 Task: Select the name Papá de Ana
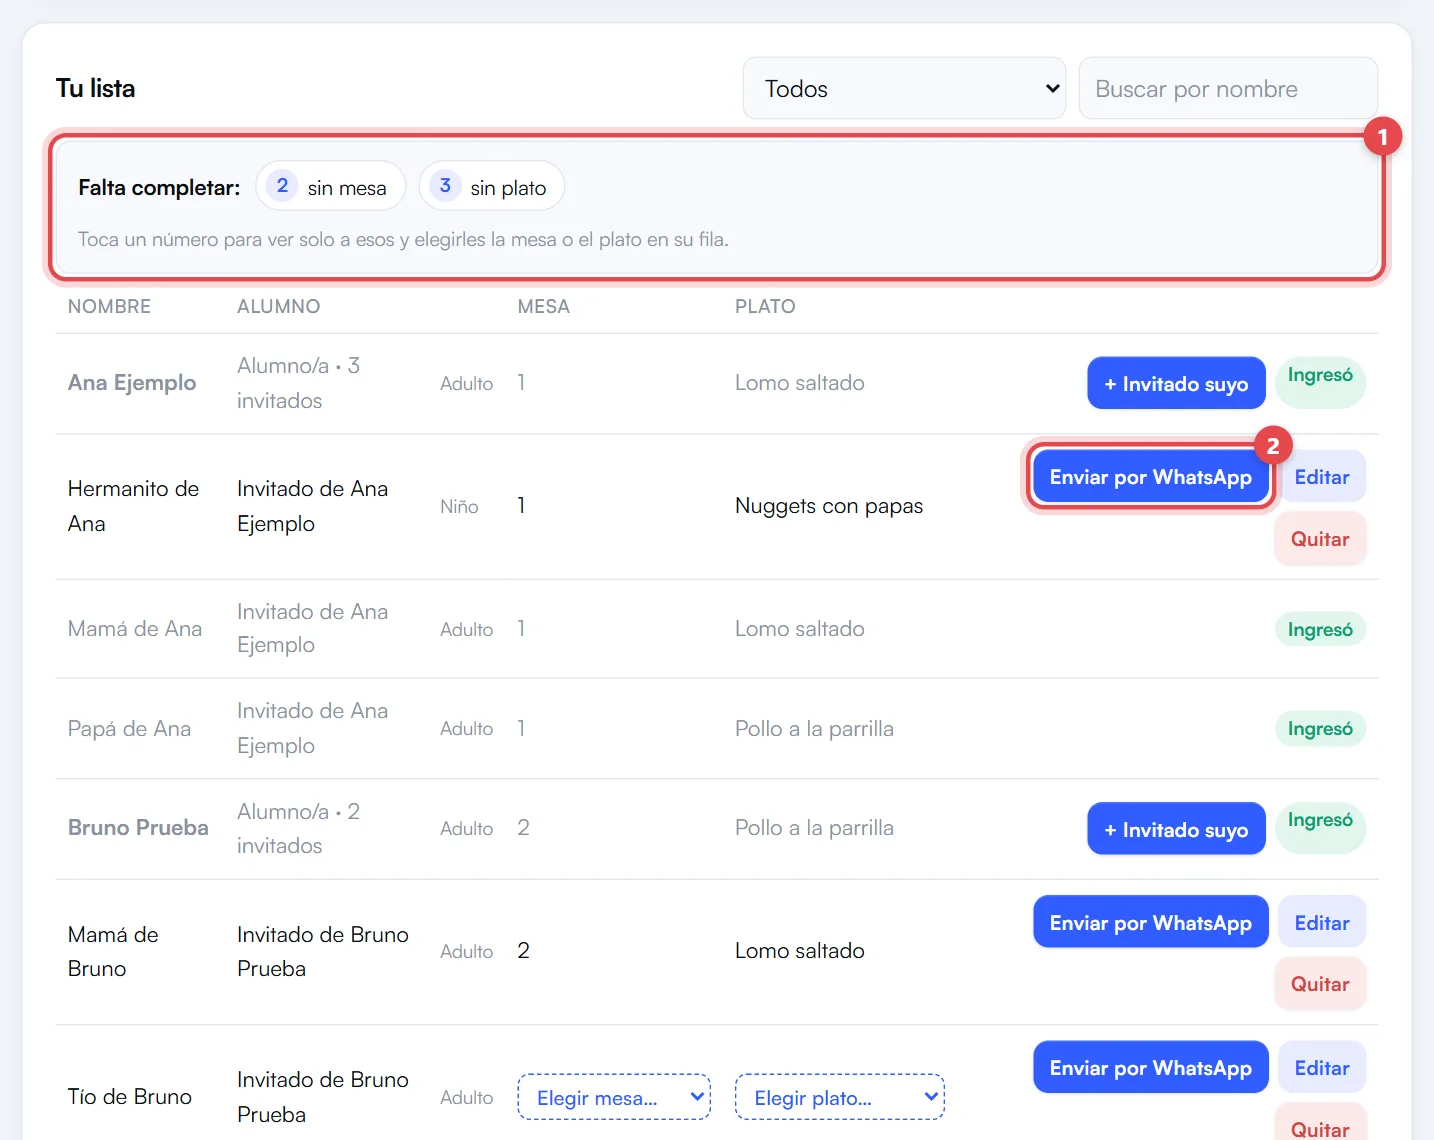click(x=129, y=729)
